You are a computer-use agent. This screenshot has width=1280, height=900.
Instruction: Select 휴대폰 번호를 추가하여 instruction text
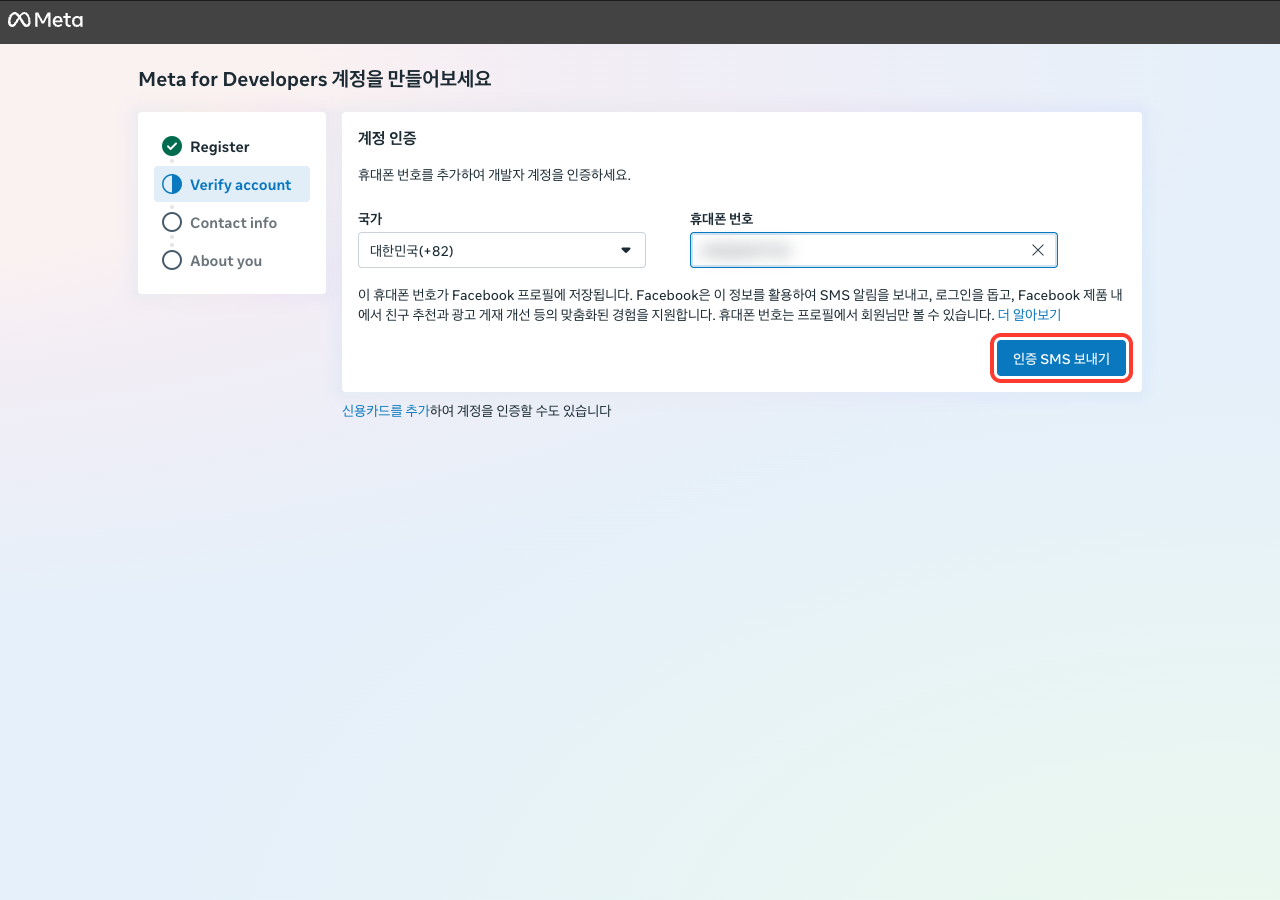pyautogui.click(x=494, y=174)
